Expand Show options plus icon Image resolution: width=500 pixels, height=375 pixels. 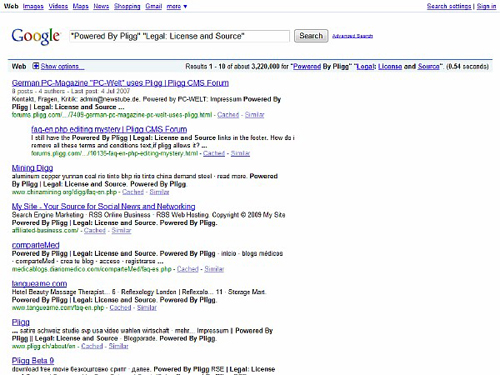coord(36,66)
